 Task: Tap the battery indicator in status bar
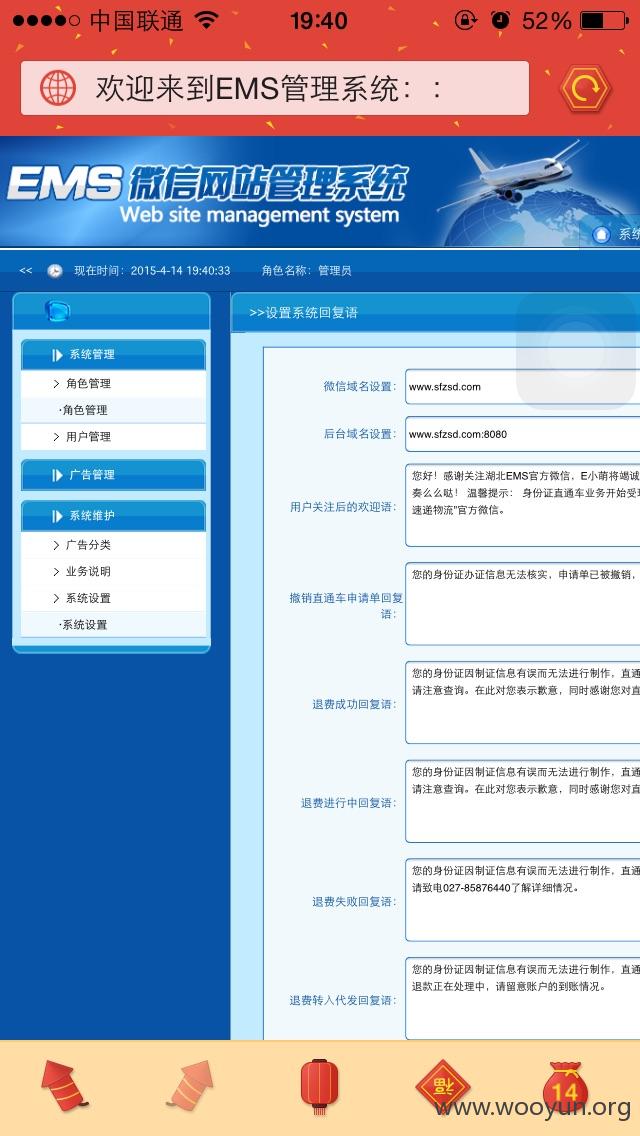603,20
